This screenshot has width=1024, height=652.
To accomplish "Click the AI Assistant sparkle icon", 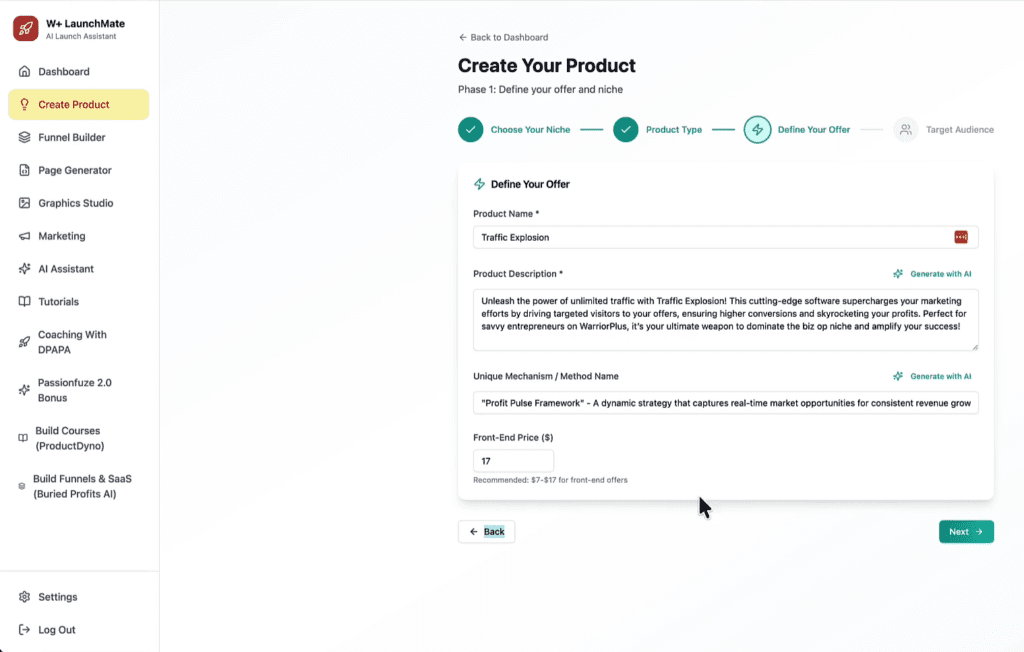I will pyautogui.click(x=25, y=269).
